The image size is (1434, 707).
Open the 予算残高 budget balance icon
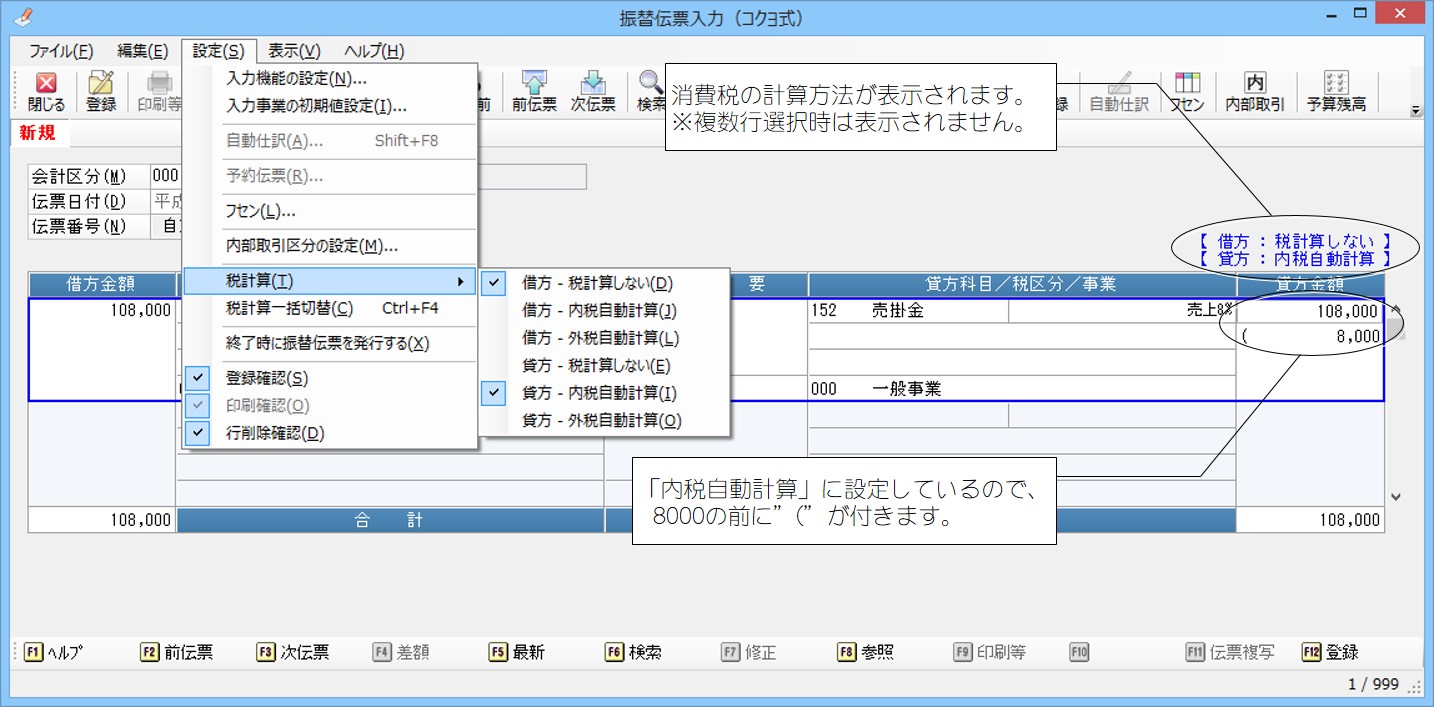point(1336,91)
